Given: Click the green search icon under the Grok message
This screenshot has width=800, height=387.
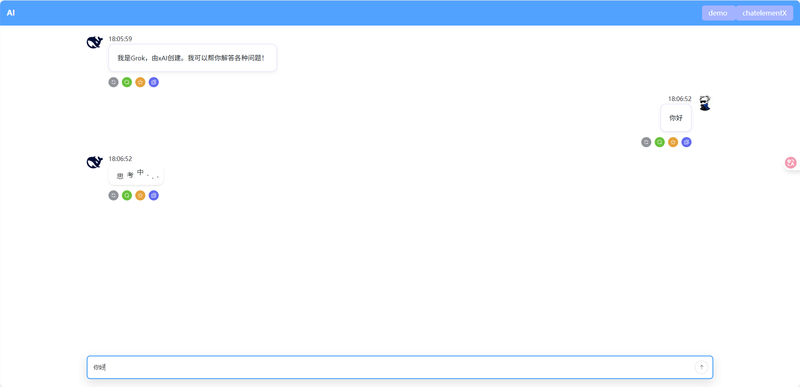Looking at the screenshot, I should pyautogui.click(x=127, y=82).
